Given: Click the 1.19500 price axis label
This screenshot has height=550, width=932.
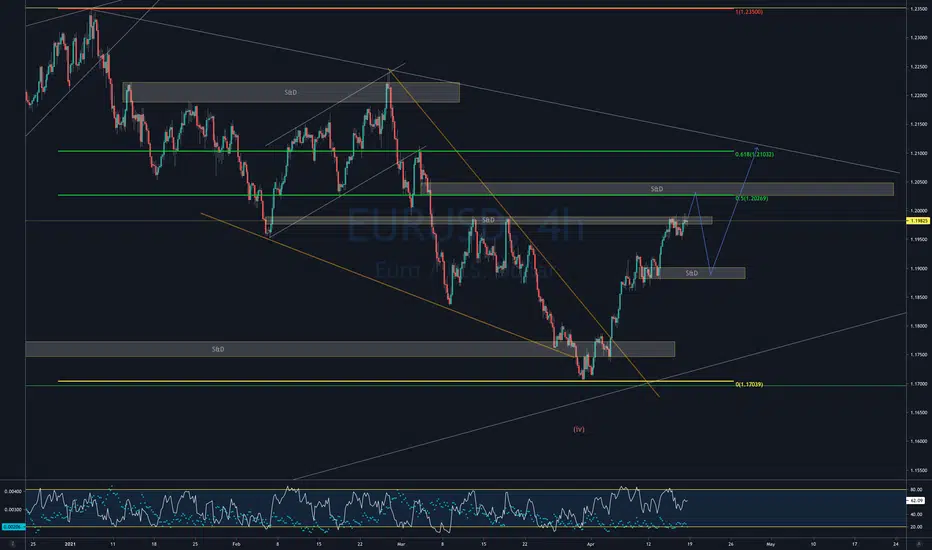Looking at the screenshot, I should coord(919,240).
